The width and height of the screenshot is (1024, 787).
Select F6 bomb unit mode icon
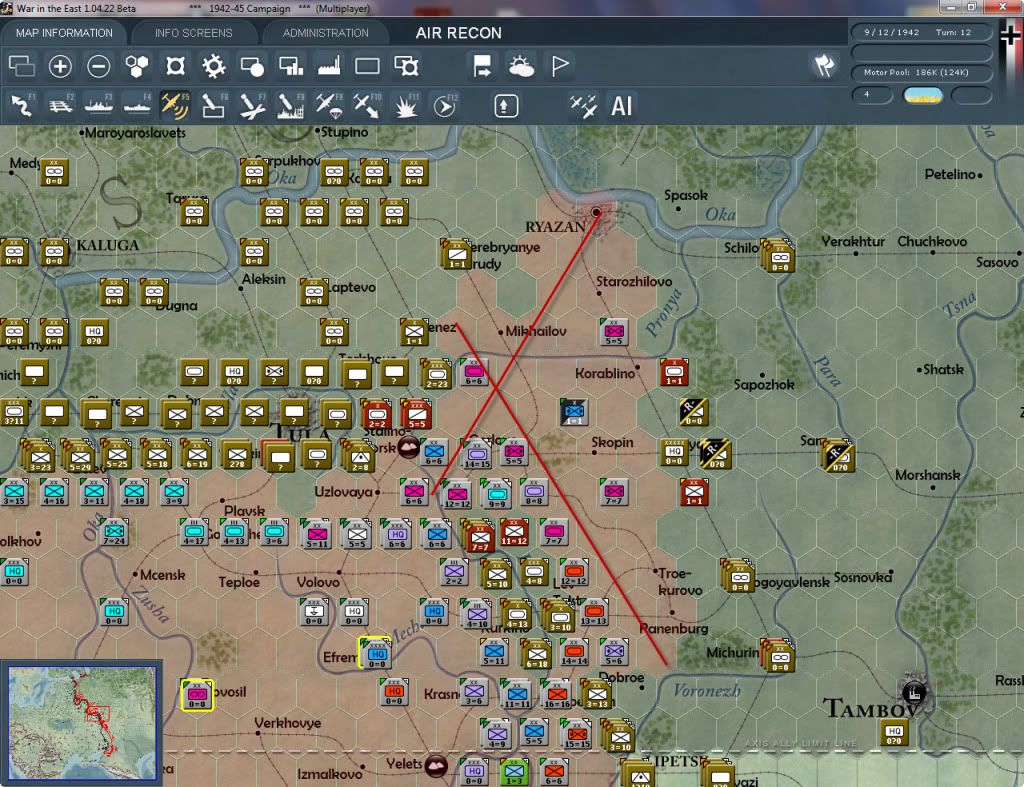pyautogui.click(x=214, y=105)
